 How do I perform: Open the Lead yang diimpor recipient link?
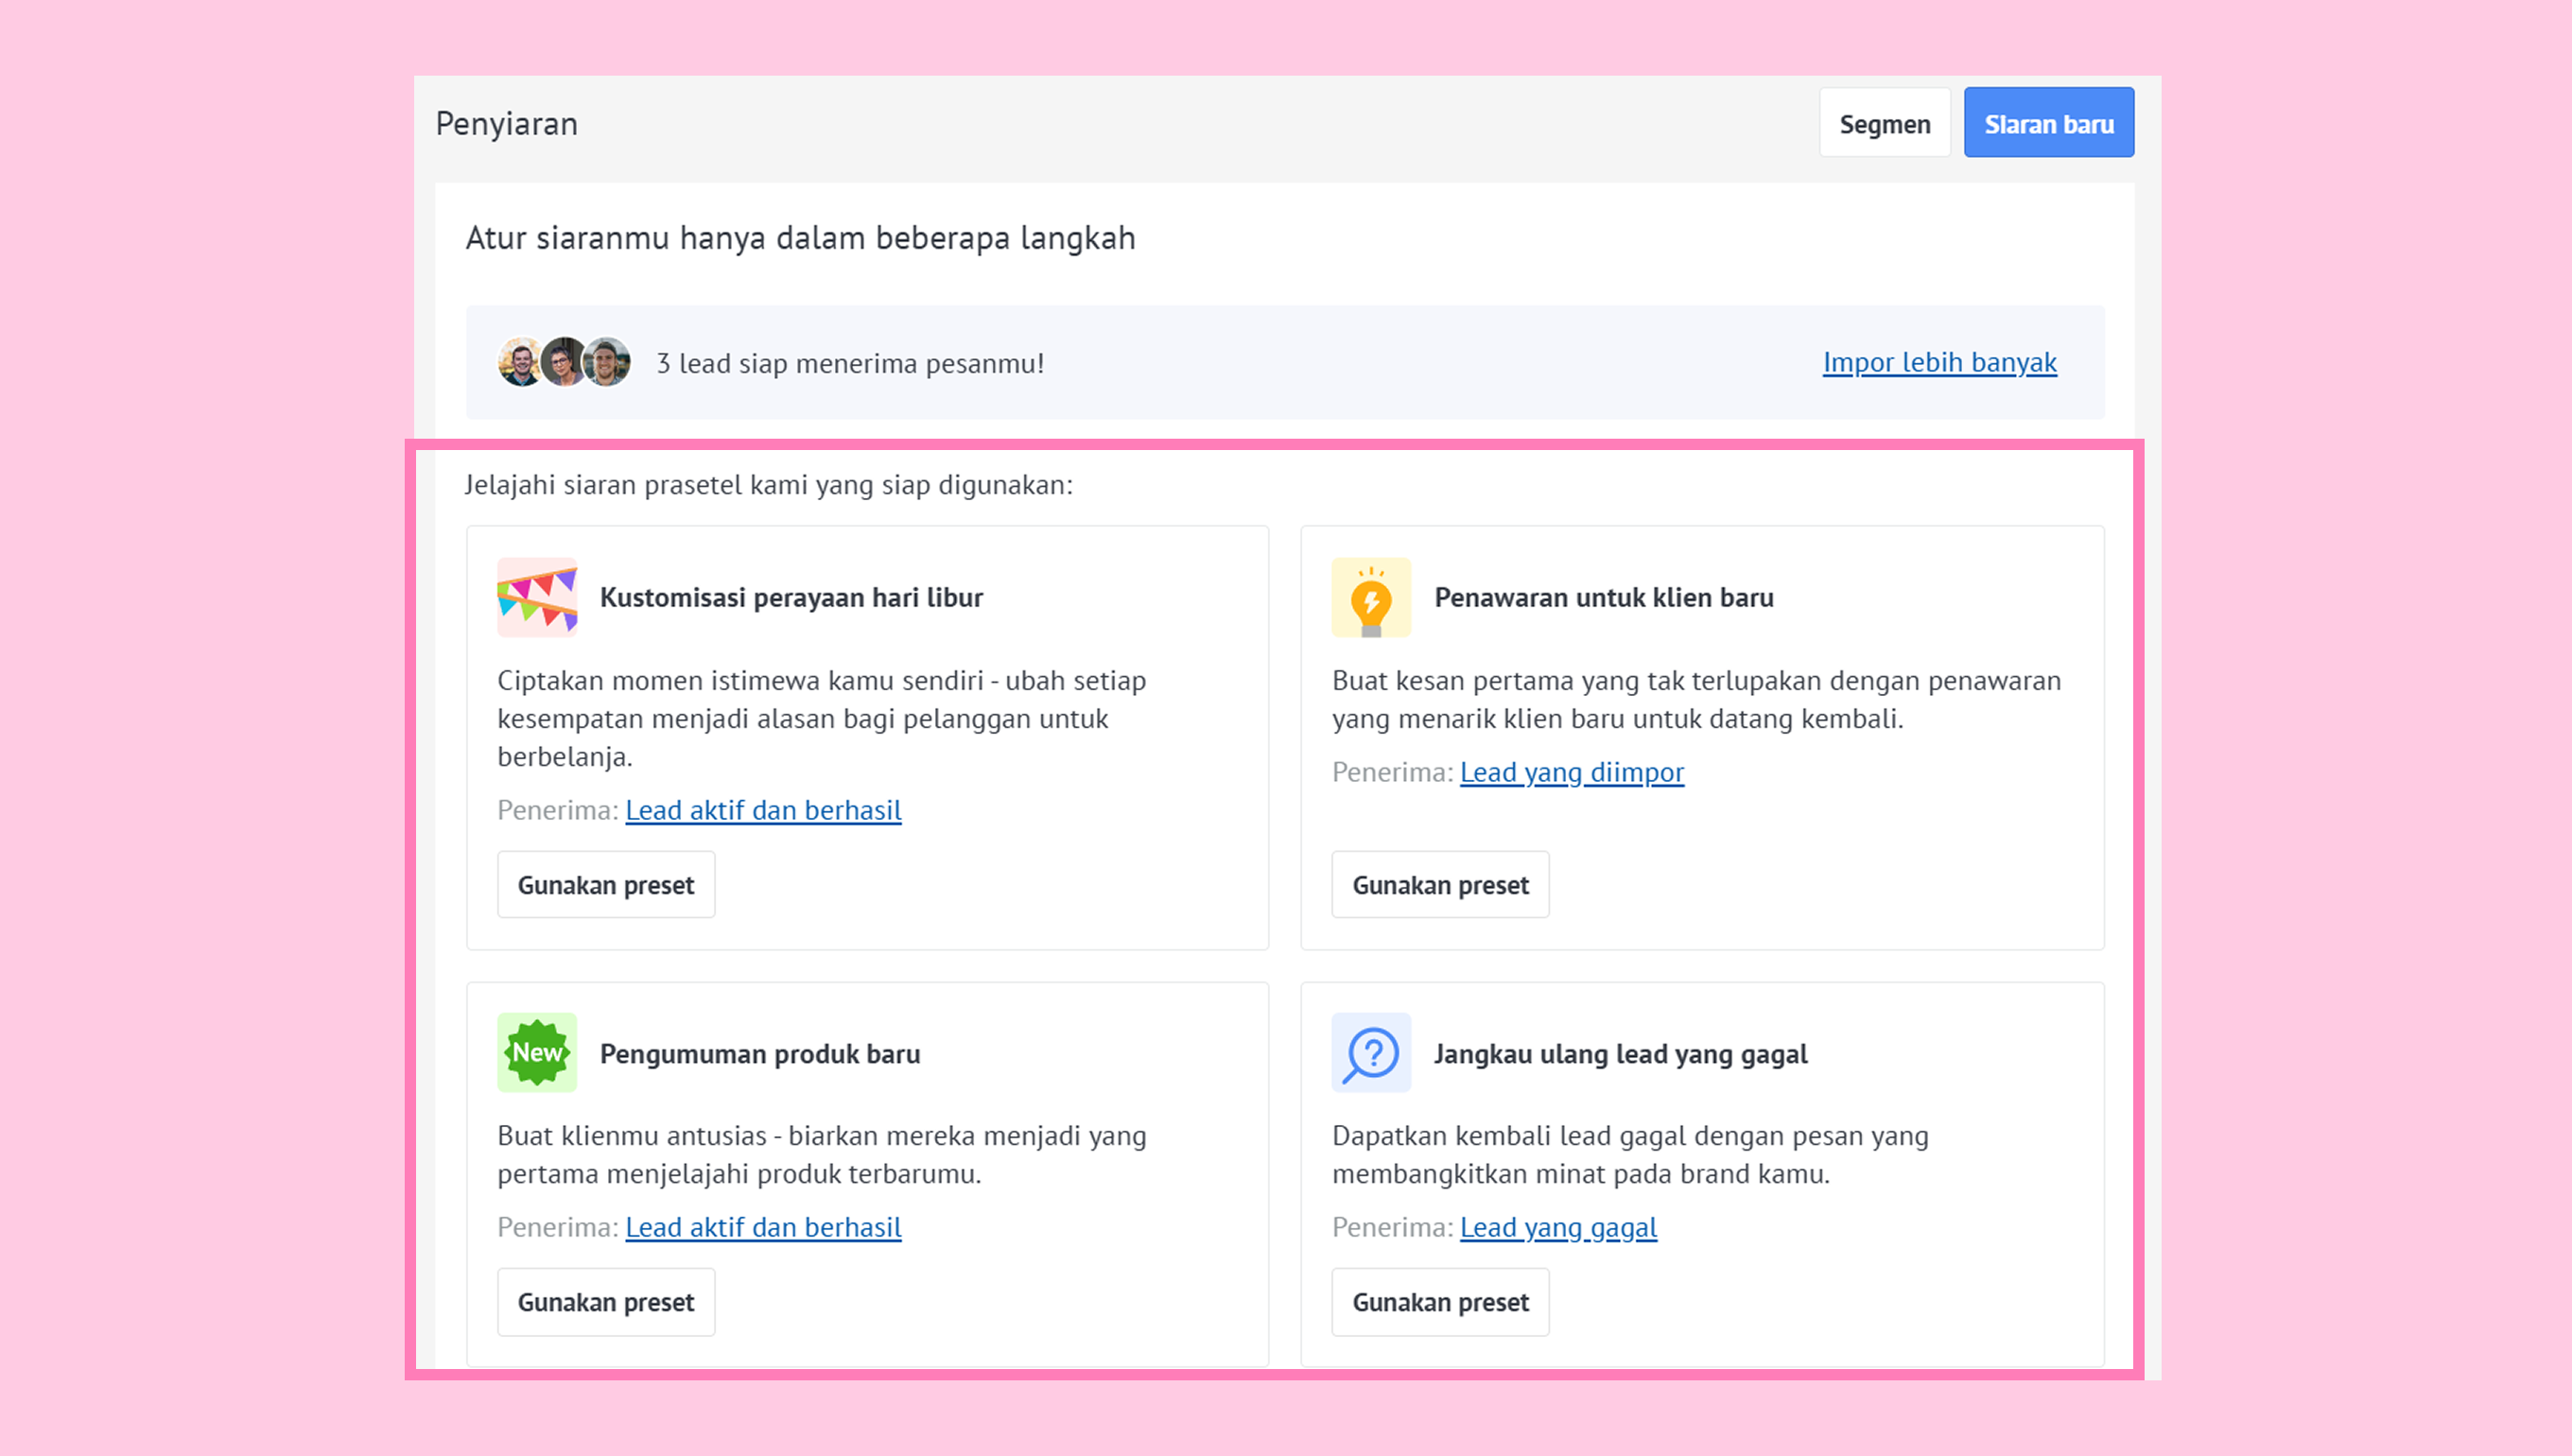(x=1572, y=772)
